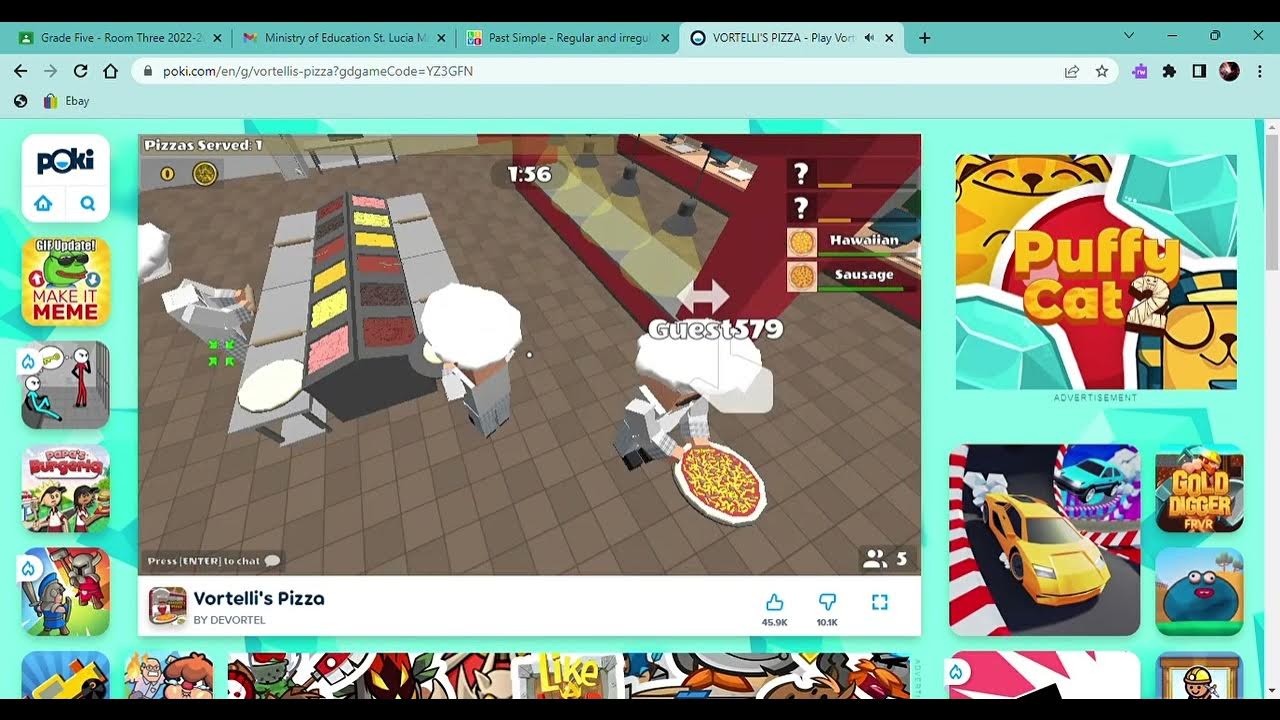Close the Past Simple tab

[x=665, y=38]
